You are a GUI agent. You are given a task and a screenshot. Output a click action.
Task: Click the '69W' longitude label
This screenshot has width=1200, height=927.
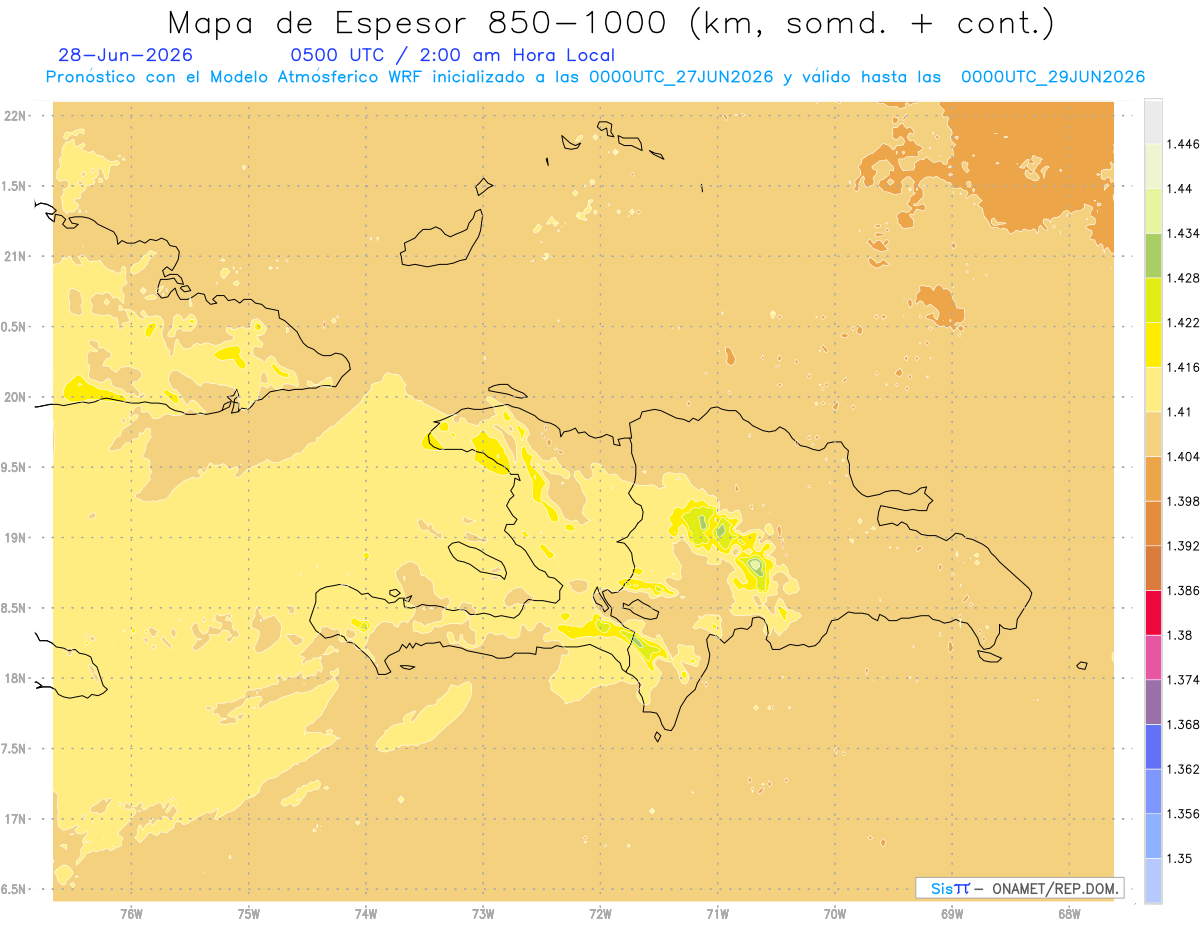click(x=952, y=914)
